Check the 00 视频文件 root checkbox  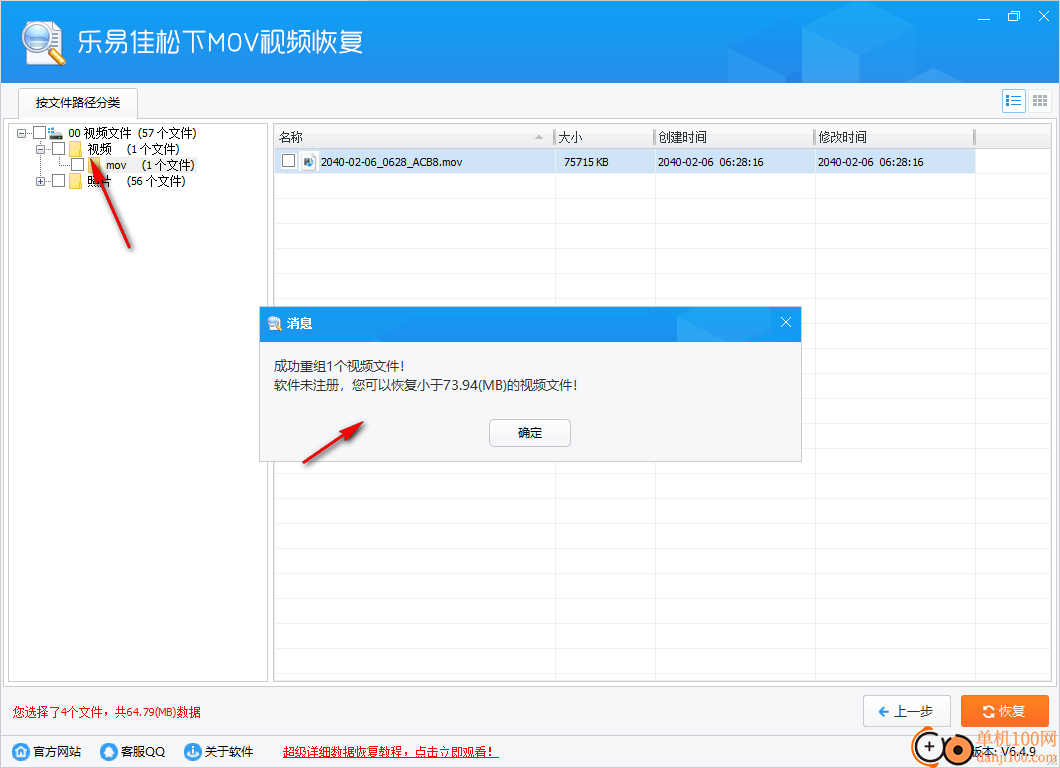40,133
